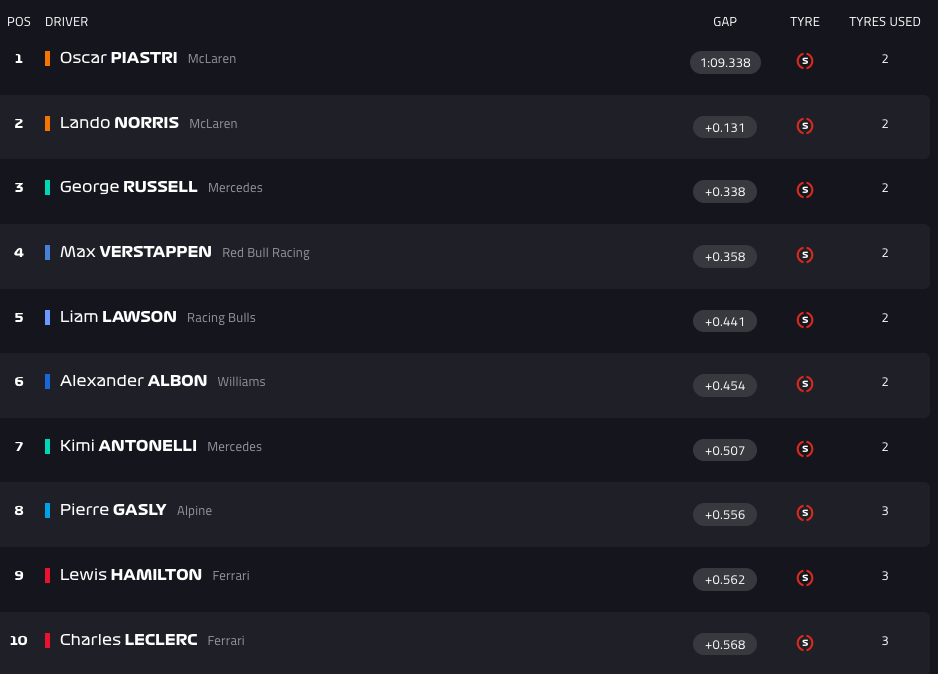938x674 pixels.
Task: Click soft tyre icon in Leclerc's row
Action: (x=805, y=643)
